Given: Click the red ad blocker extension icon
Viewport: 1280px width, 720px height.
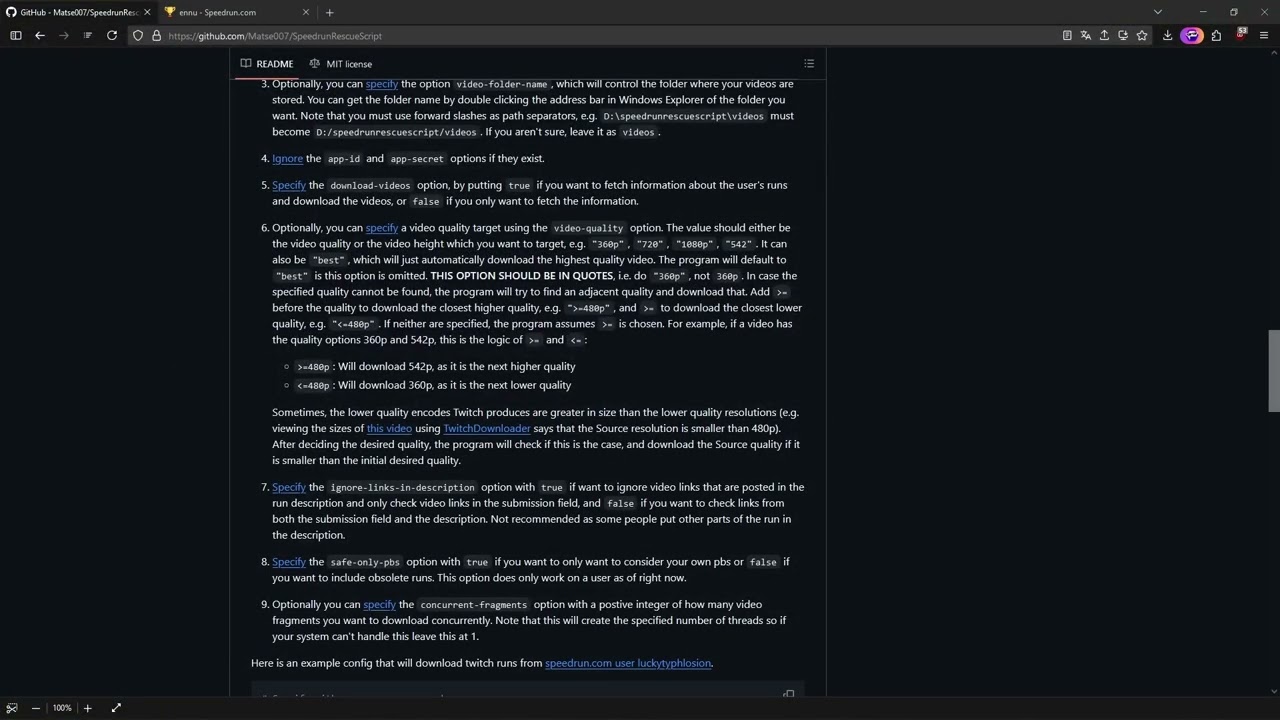Looking at the screenshot, I should point(1241,35).
